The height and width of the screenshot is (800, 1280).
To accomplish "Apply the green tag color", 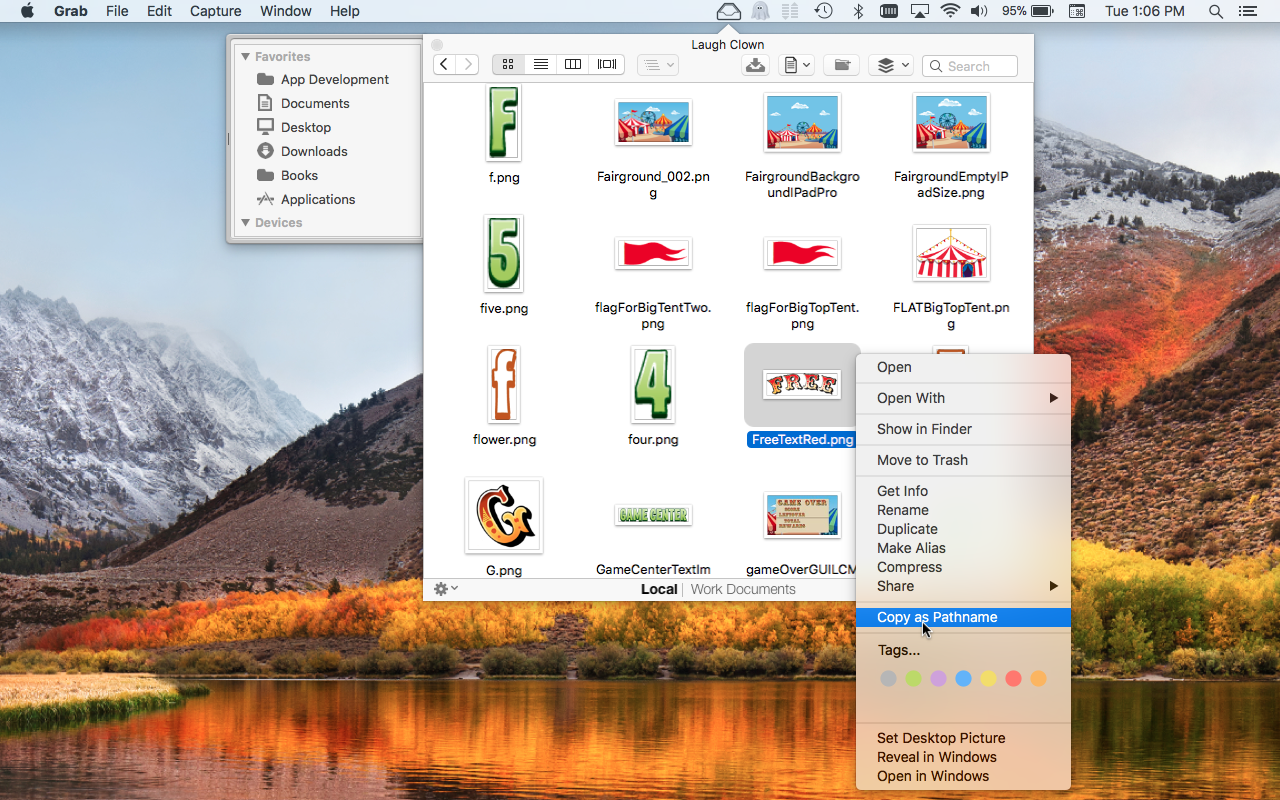I will 913,679.
